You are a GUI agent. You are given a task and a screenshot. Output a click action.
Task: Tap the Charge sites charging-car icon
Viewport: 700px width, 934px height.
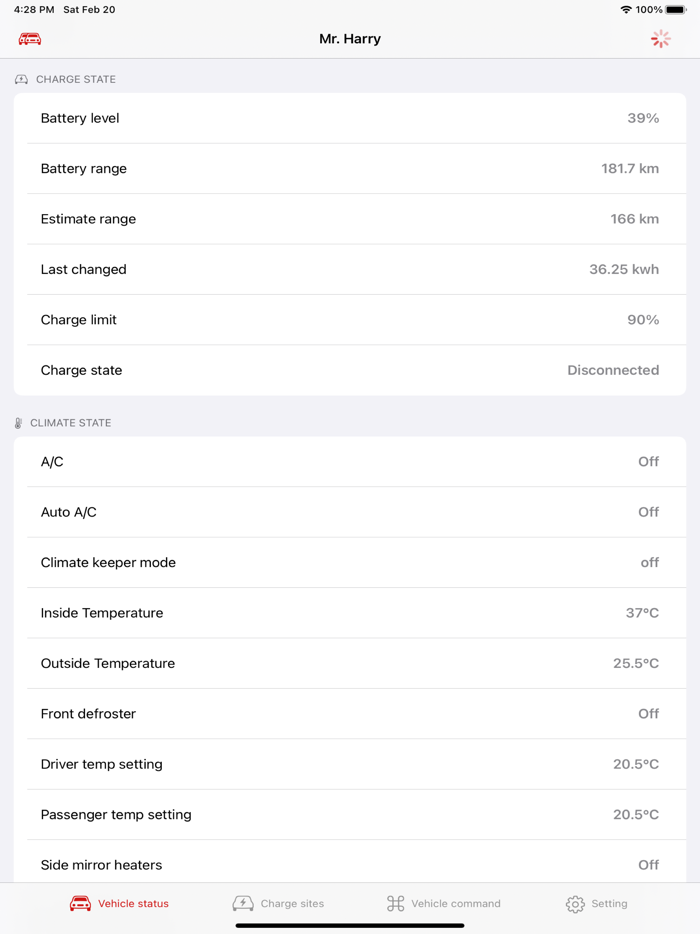click(243, 904)
